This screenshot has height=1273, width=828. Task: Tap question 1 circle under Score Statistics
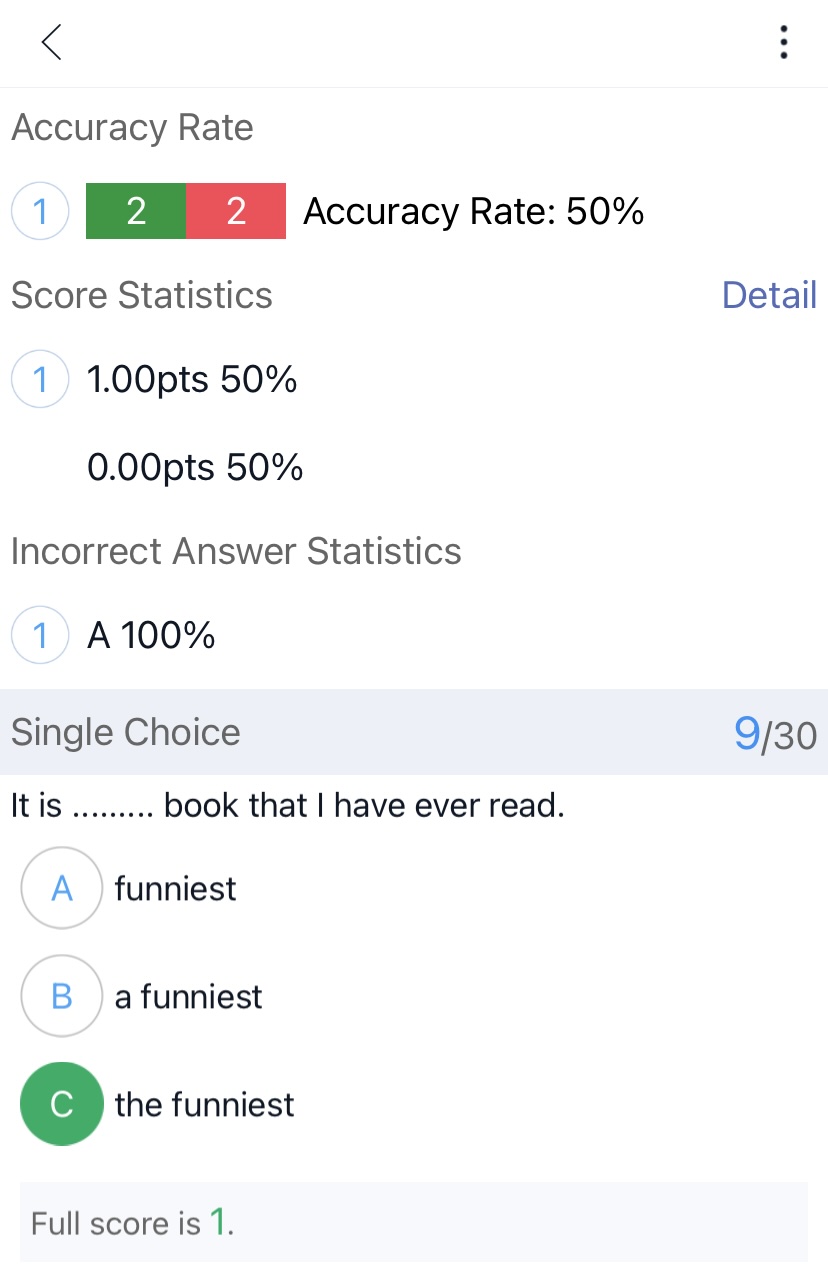pos(40,380)
